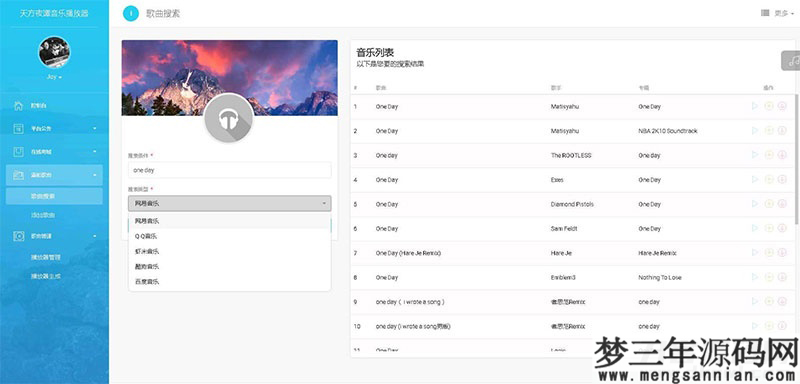800x384 pixels.
Task: Download the NBA 2K10 Soundtrack song
Action: [782, 131]
